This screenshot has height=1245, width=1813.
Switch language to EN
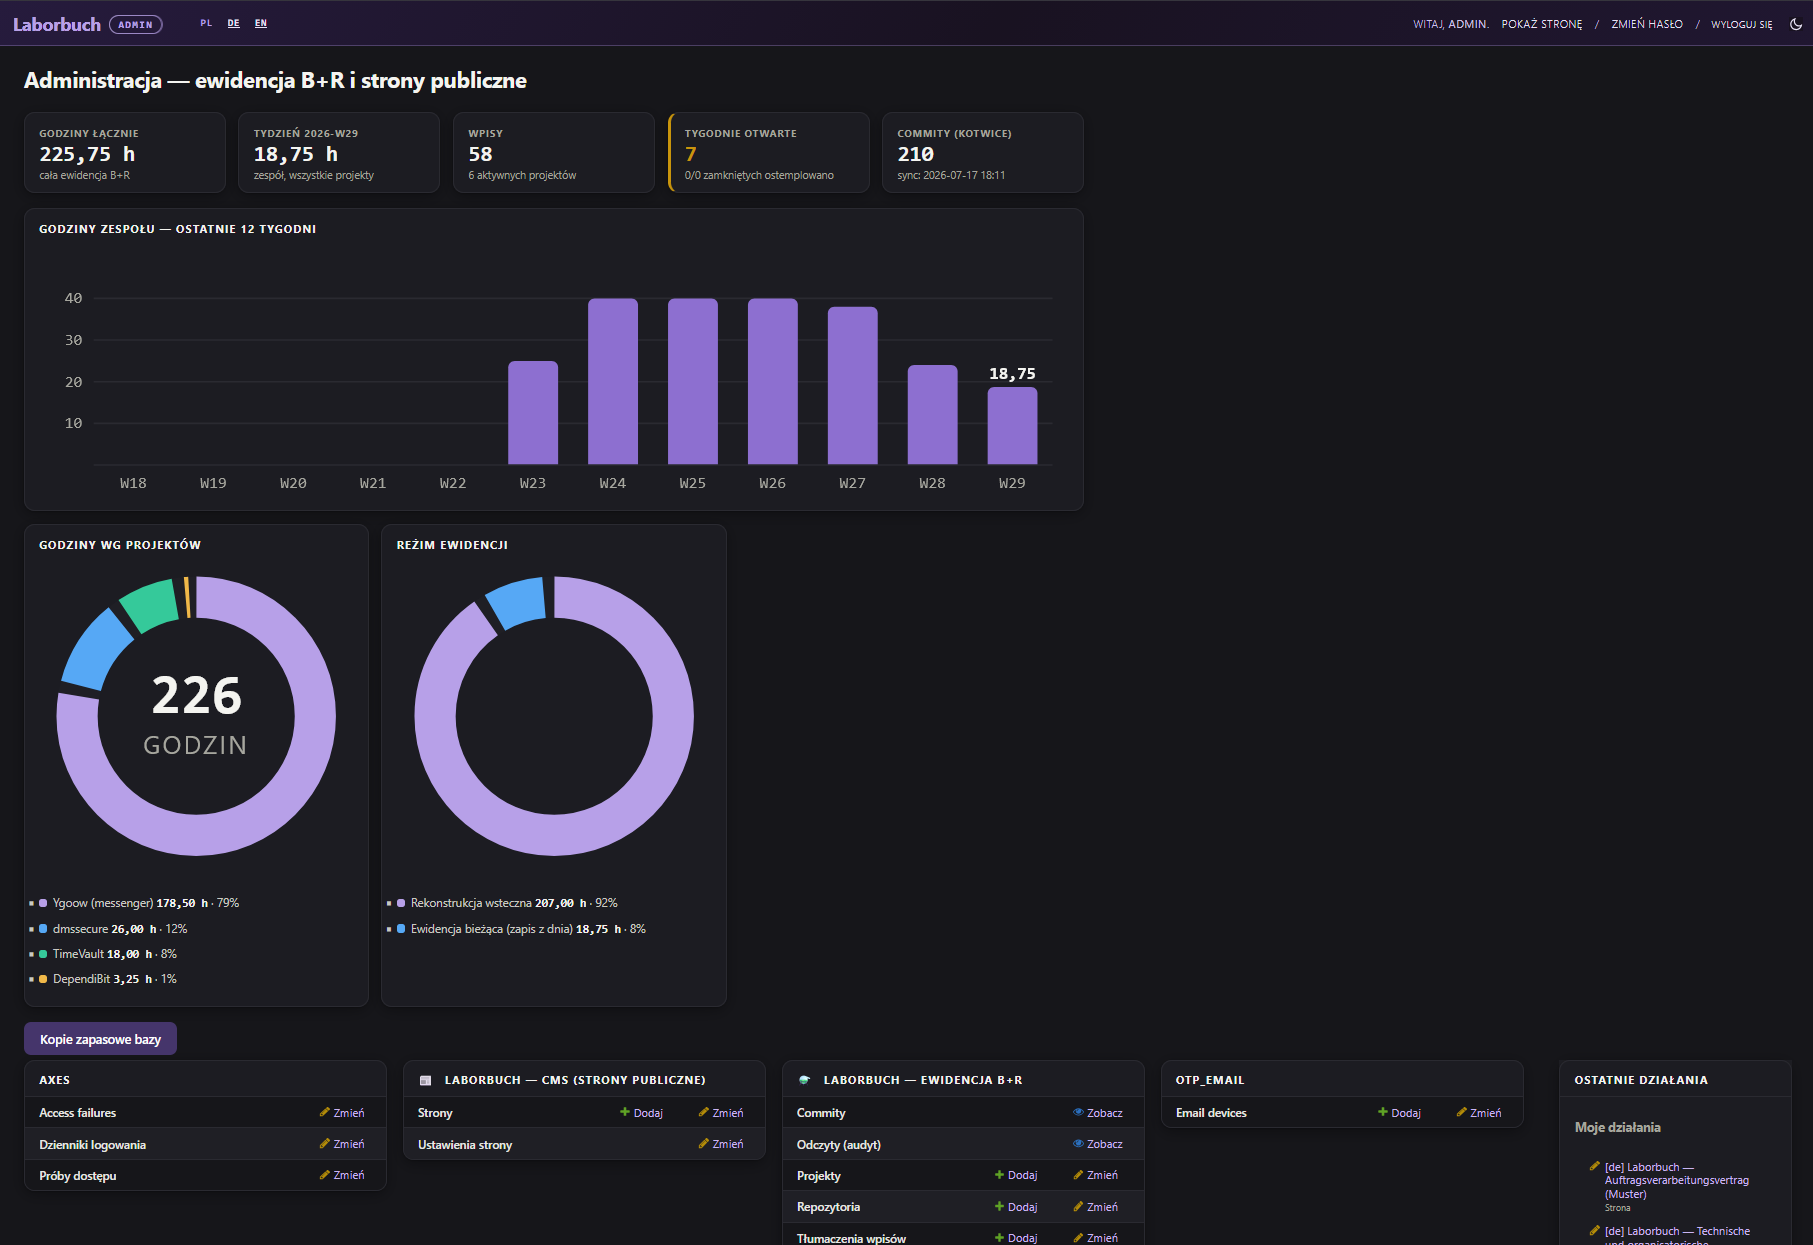click(x=261, y=23)
